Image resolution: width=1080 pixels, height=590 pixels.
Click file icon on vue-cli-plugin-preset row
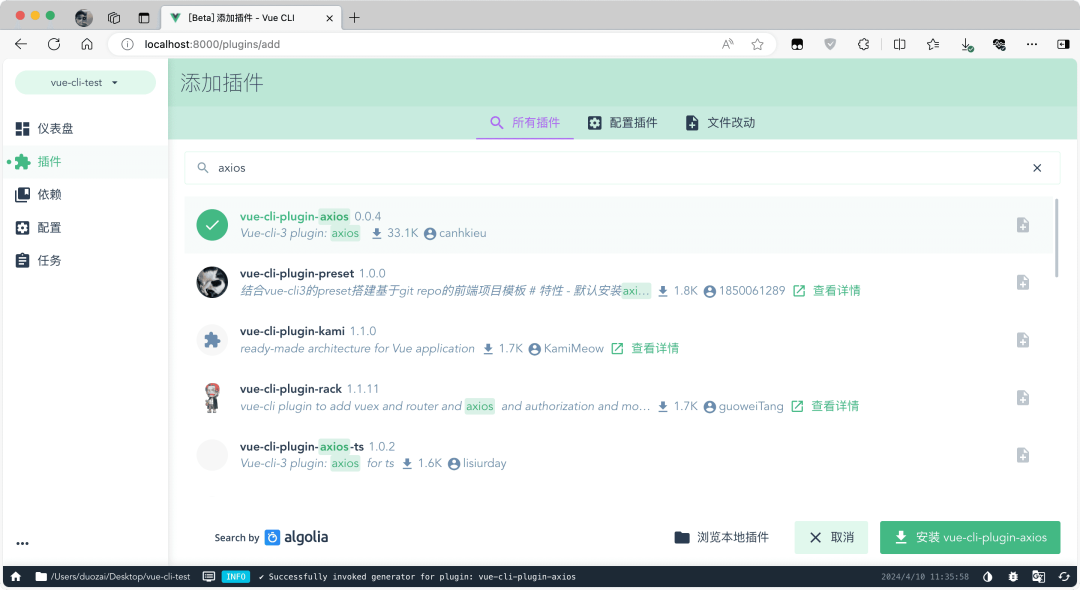click(x=1023, y=282)
